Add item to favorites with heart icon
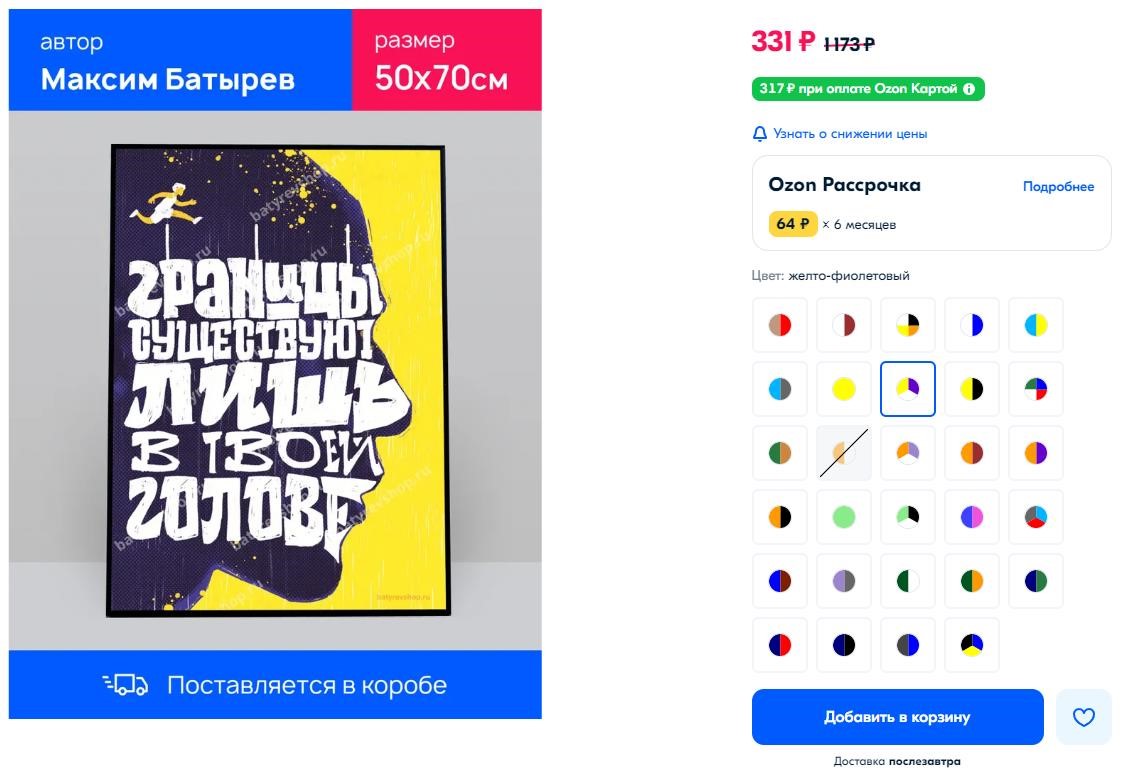The height and width of the screenshot is (781, 1123). (x=1084, y=717)
